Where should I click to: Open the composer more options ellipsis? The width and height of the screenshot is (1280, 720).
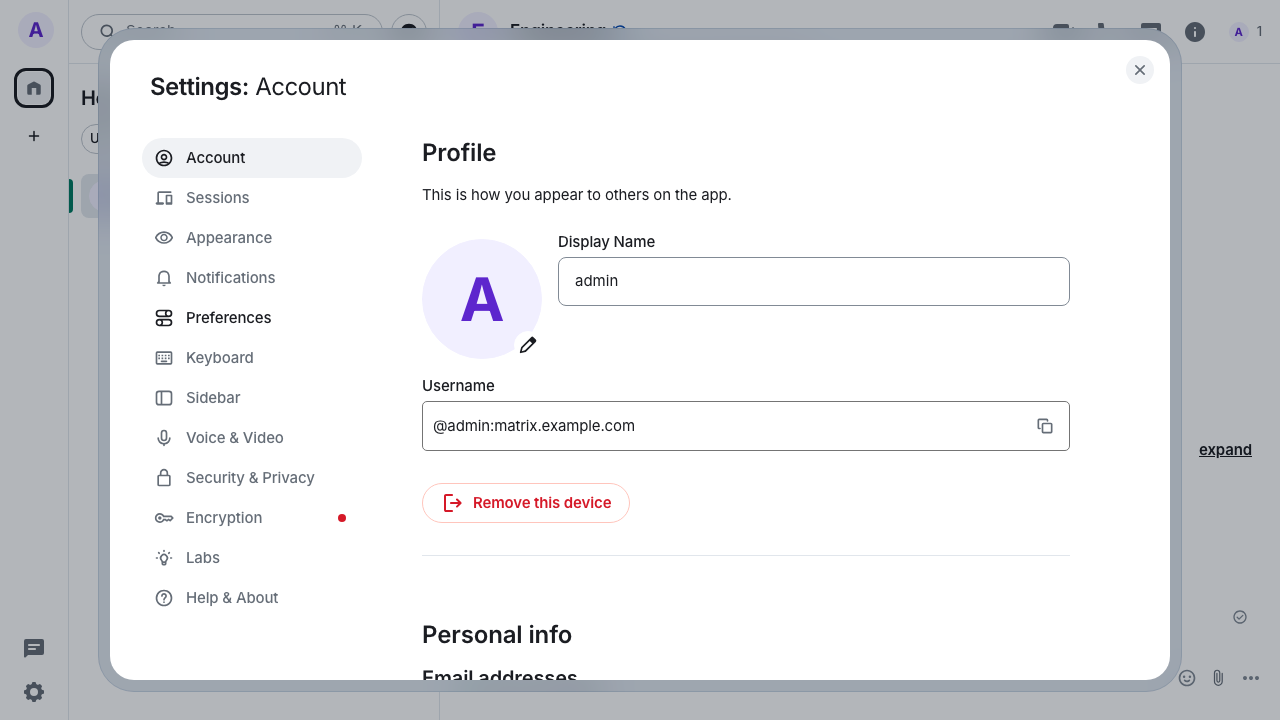1251,678
